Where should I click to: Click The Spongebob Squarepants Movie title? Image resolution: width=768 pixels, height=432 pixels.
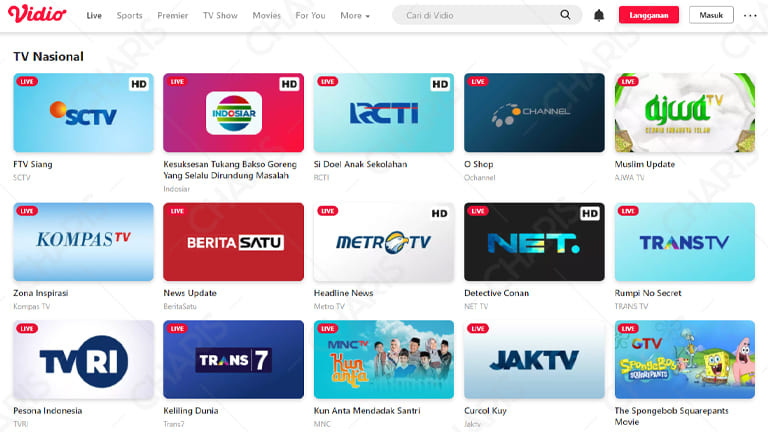click(672, 416)
